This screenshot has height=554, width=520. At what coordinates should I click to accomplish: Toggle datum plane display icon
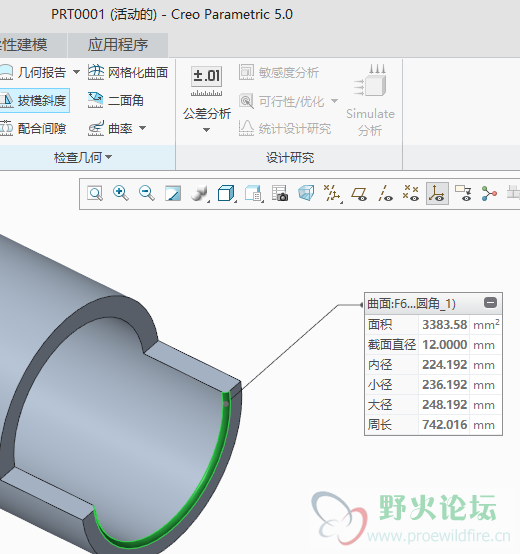point(359,193)
